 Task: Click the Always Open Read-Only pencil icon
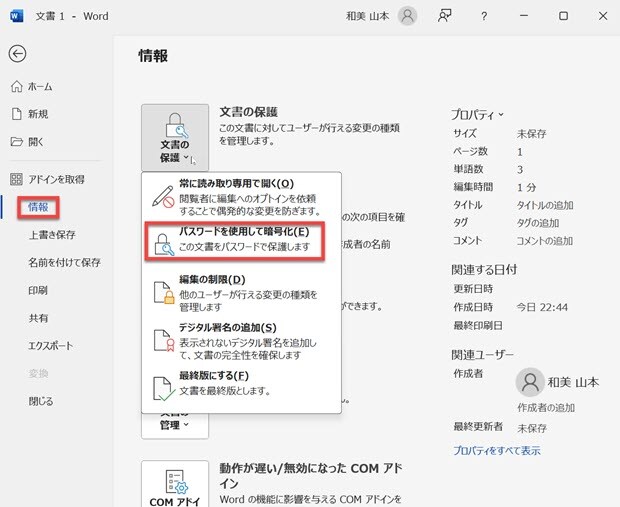[x=162, y=197]
